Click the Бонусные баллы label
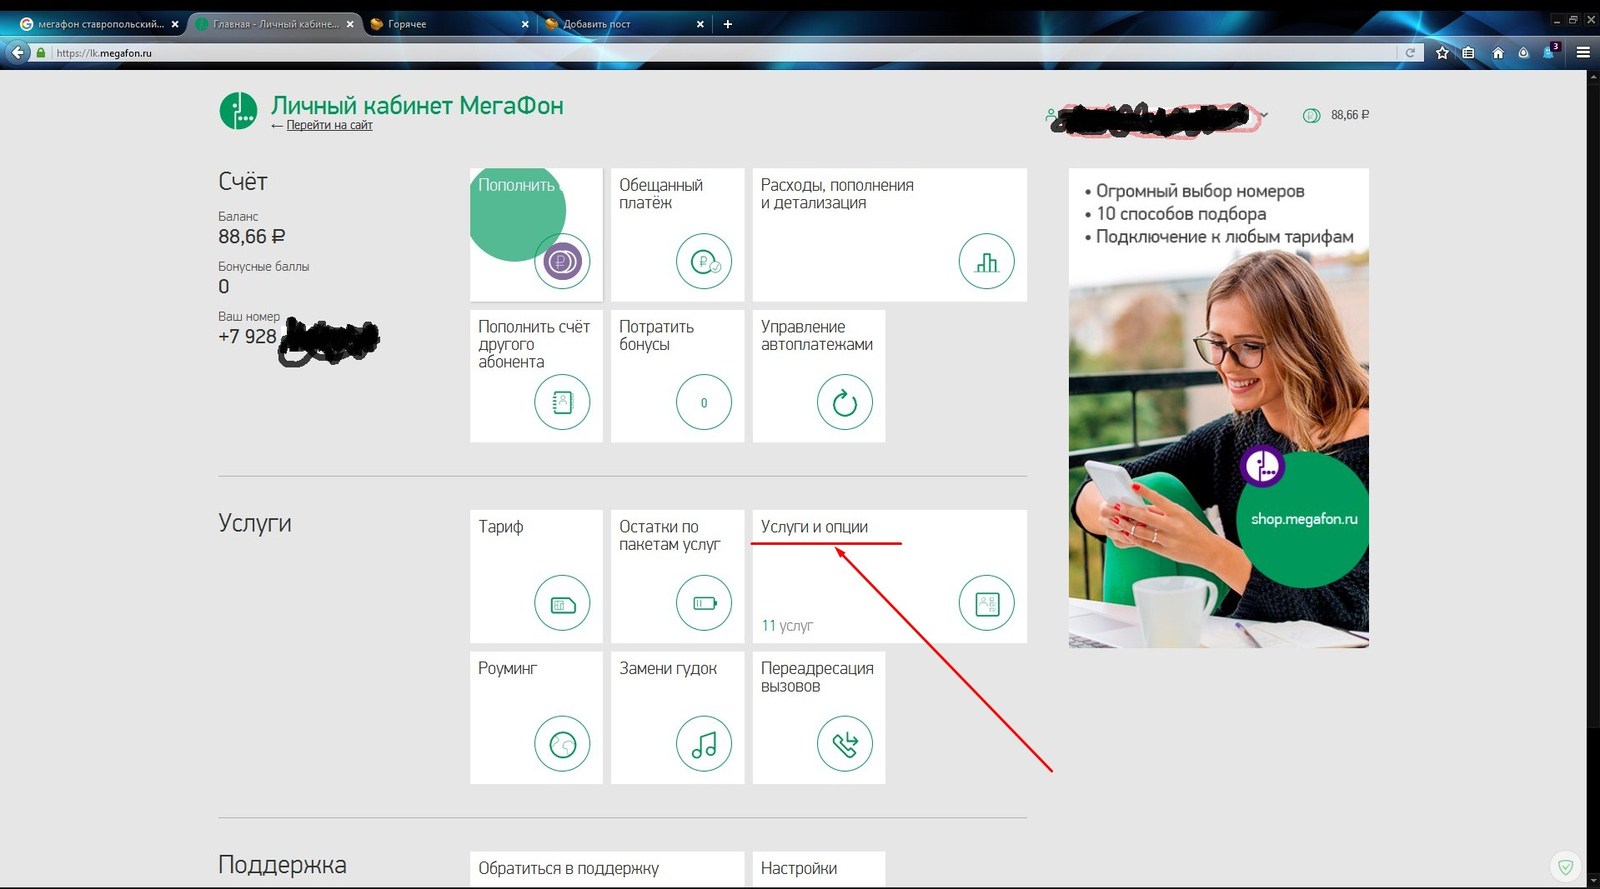This screenshot has width=1600, height=889. point(263,267)
